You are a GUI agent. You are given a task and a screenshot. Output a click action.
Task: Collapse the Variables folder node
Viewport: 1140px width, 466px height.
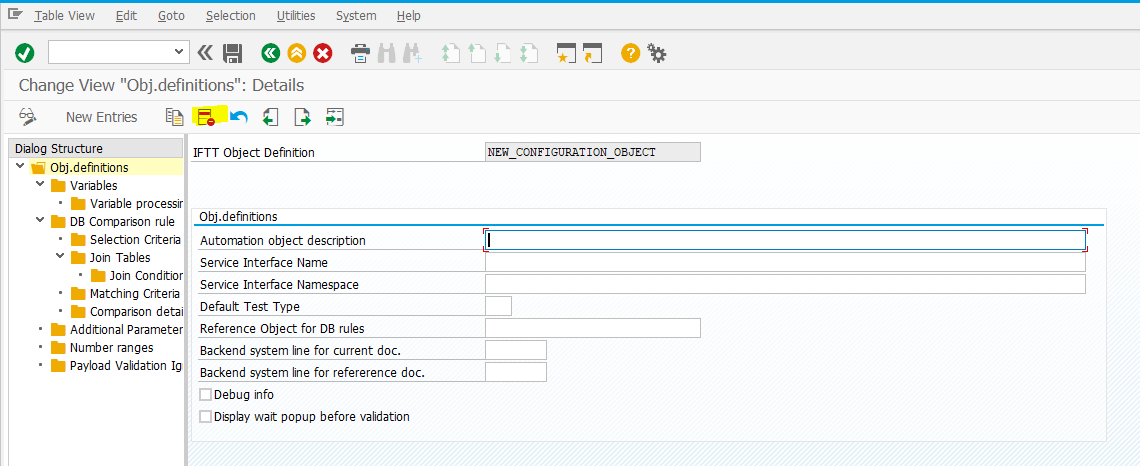(40, 185)
